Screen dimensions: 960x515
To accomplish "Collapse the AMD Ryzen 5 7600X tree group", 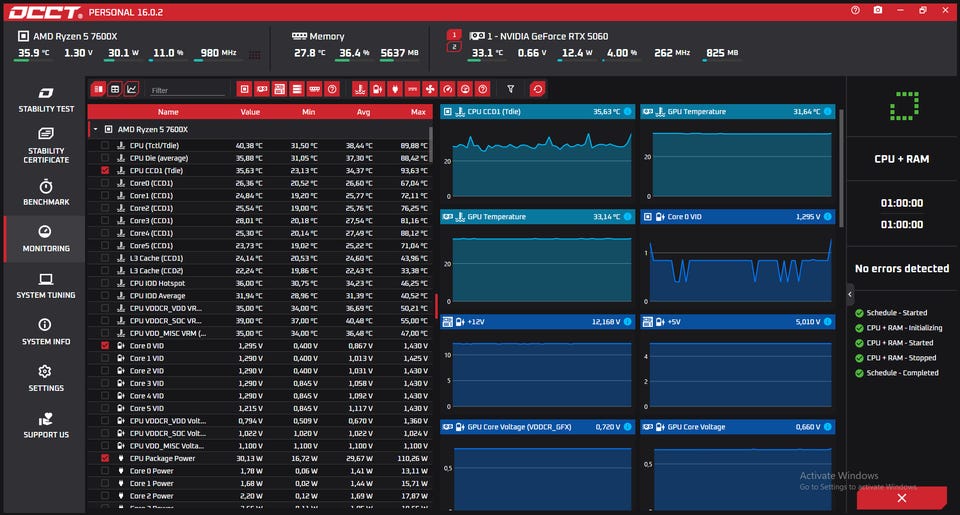I will 96,129.
